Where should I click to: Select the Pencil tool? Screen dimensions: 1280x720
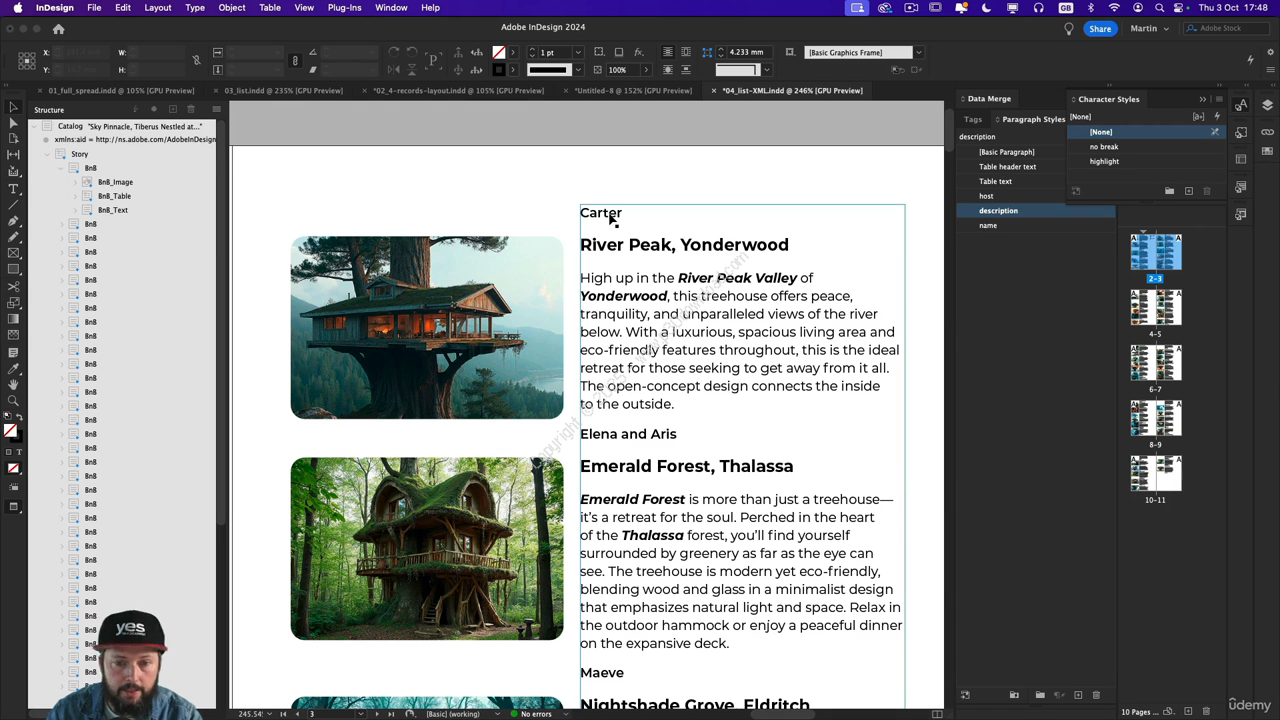click(x=13, y=237)
